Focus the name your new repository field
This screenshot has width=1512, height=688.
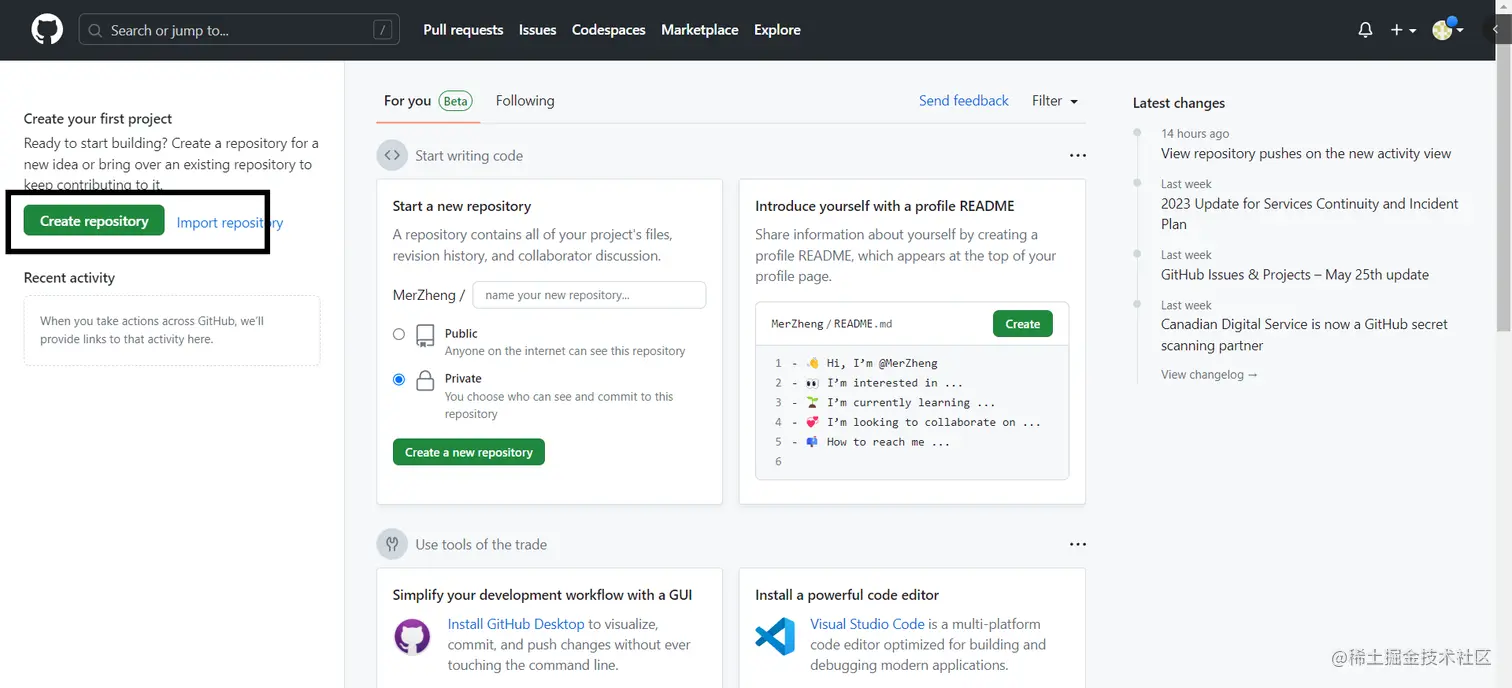coord(589,295)
